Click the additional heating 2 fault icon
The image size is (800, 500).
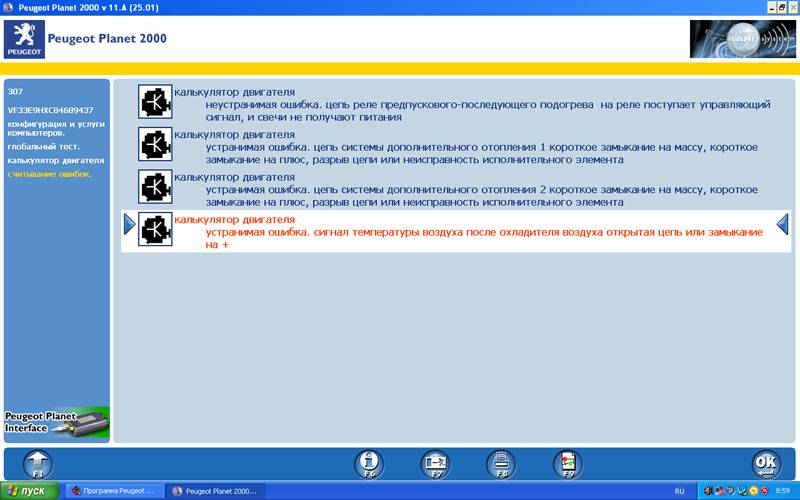tap(155, 187)
